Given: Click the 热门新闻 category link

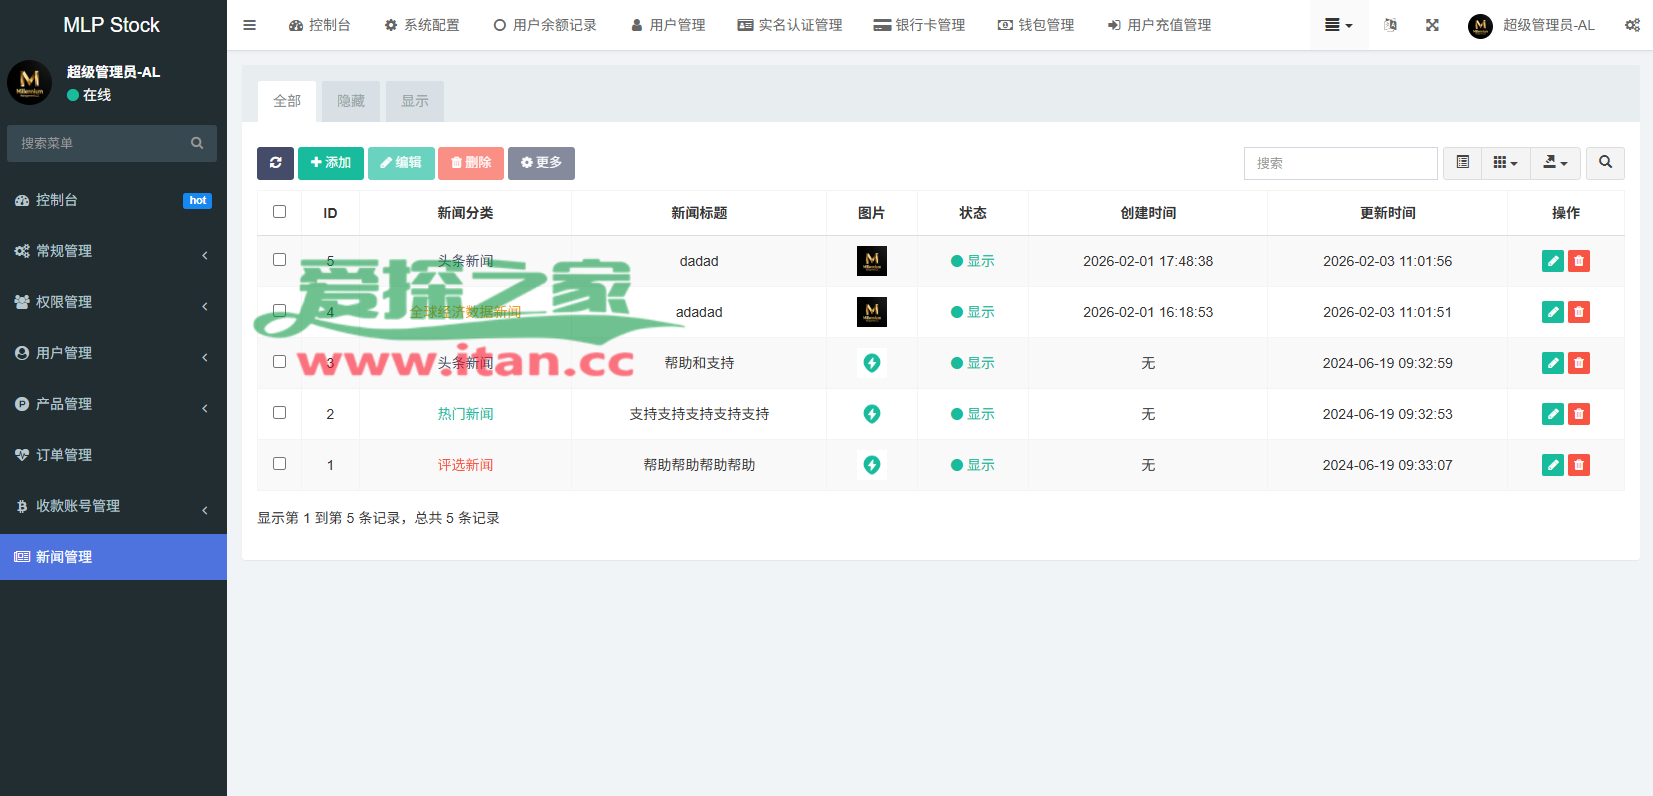Looking at the screenshot, I should click(x=465, y=414).
